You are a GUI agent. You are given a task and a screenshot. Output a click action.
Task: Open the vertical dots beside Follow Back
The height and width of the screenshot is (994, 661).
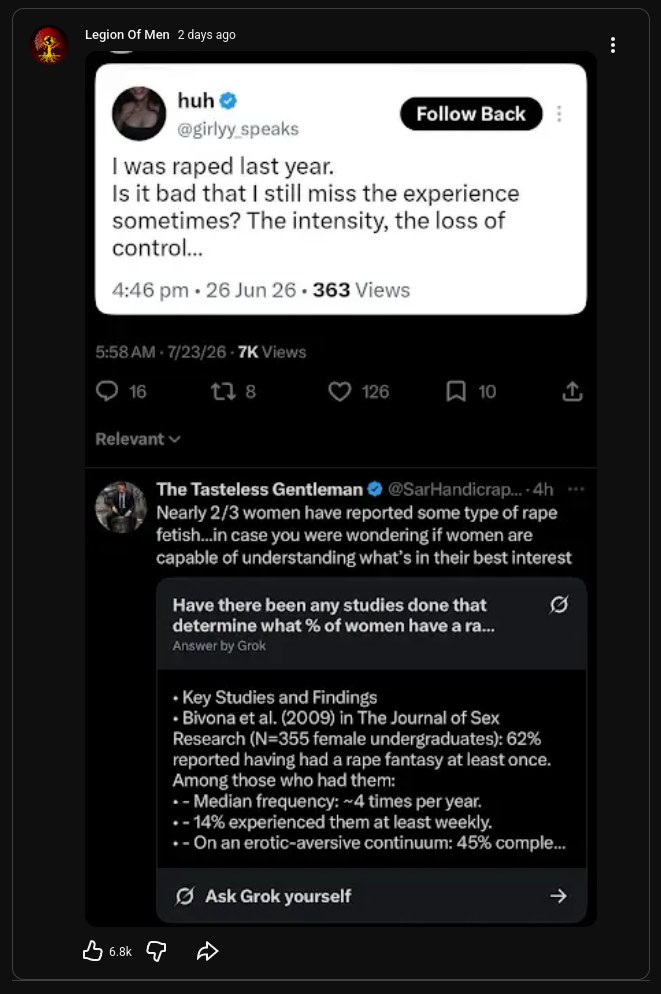tap(559, 114)
